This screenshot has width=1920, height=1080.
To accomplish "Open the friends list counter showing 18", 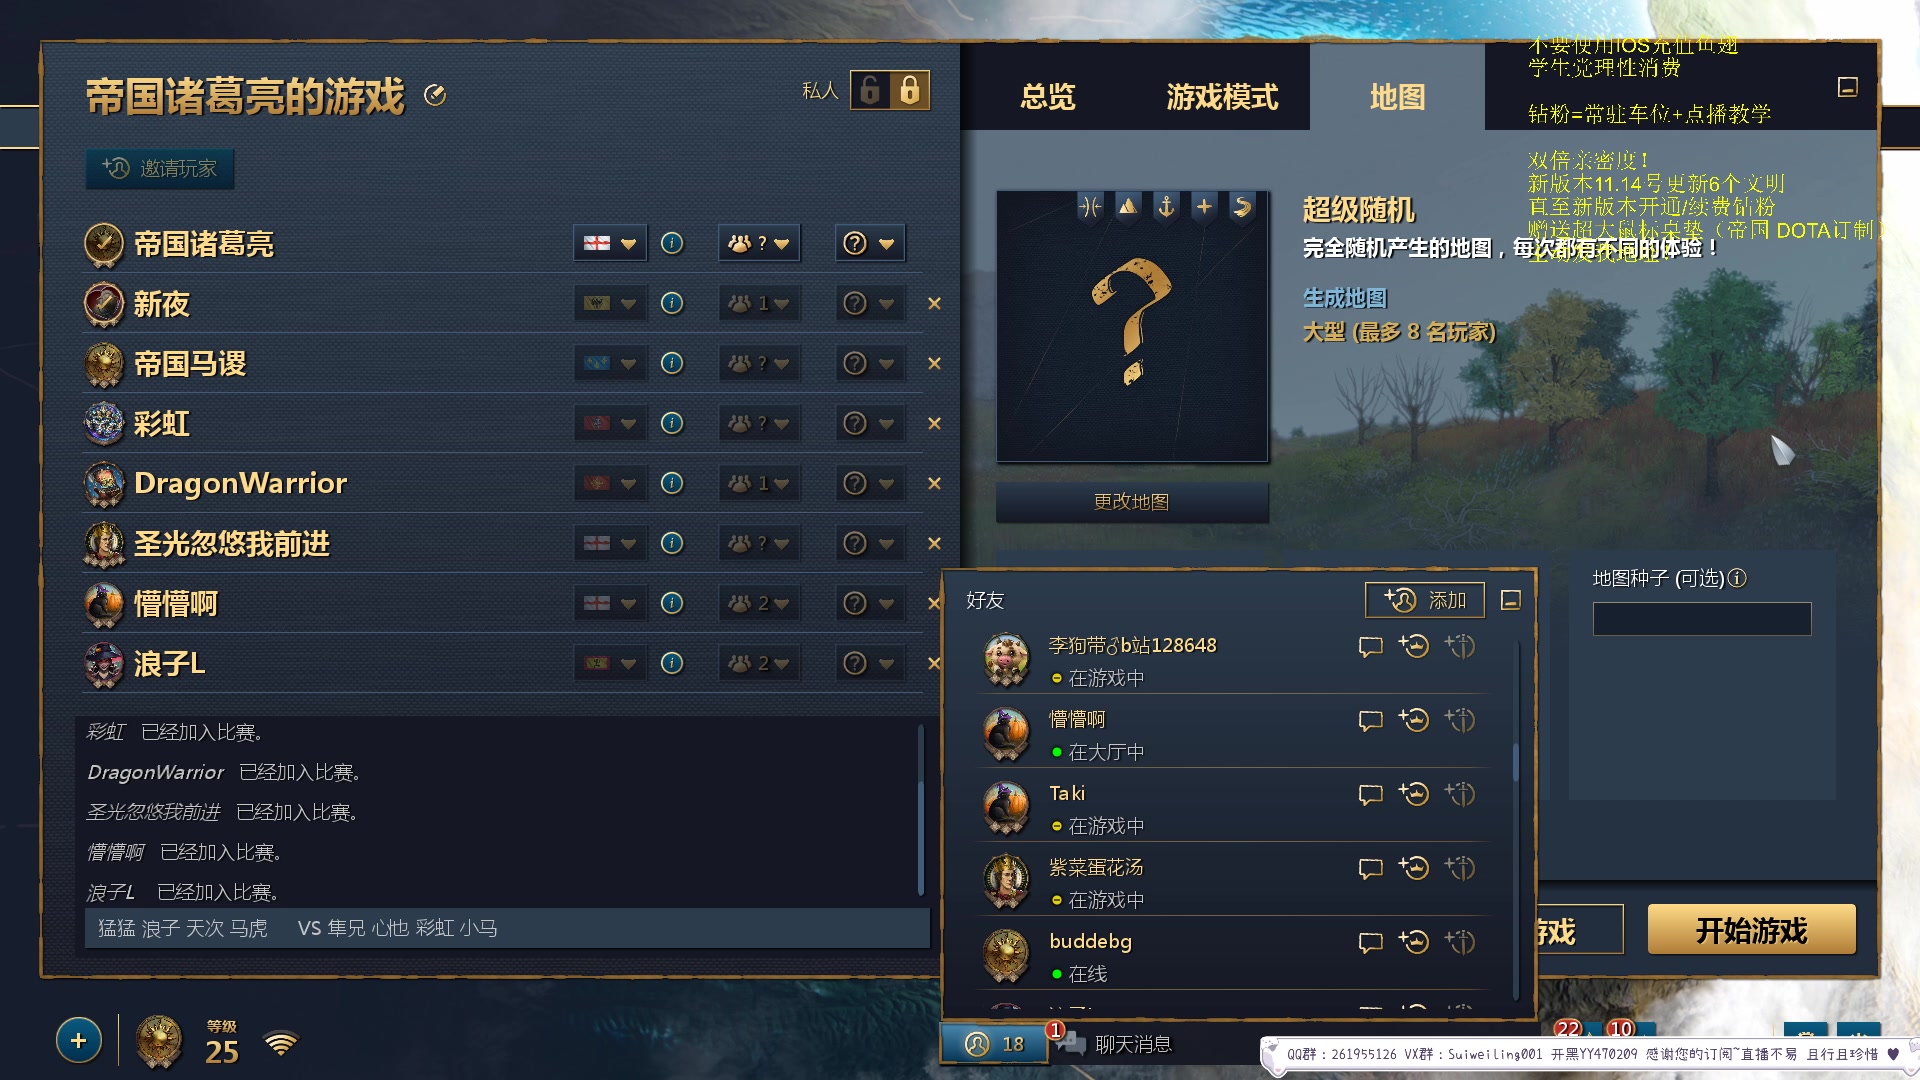I will tap(994, 1044).
